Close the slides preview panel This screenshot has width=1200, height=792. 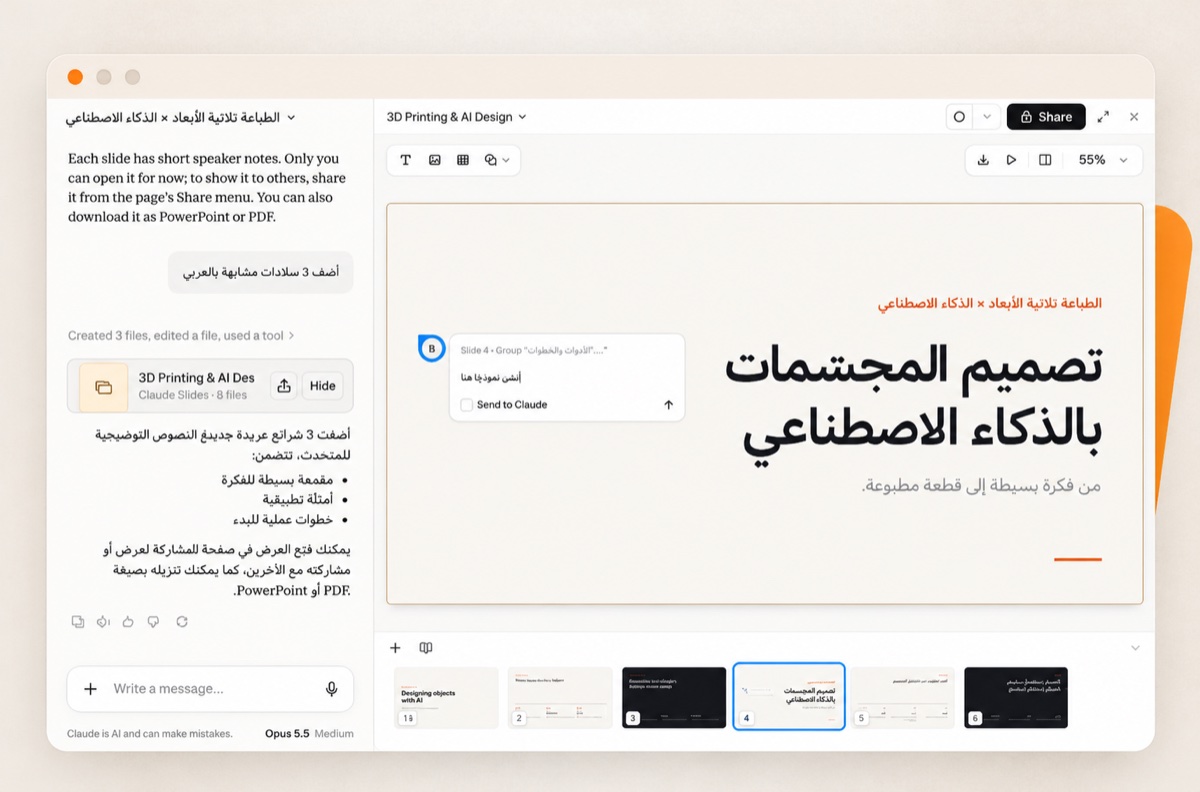coord(1134,117)
